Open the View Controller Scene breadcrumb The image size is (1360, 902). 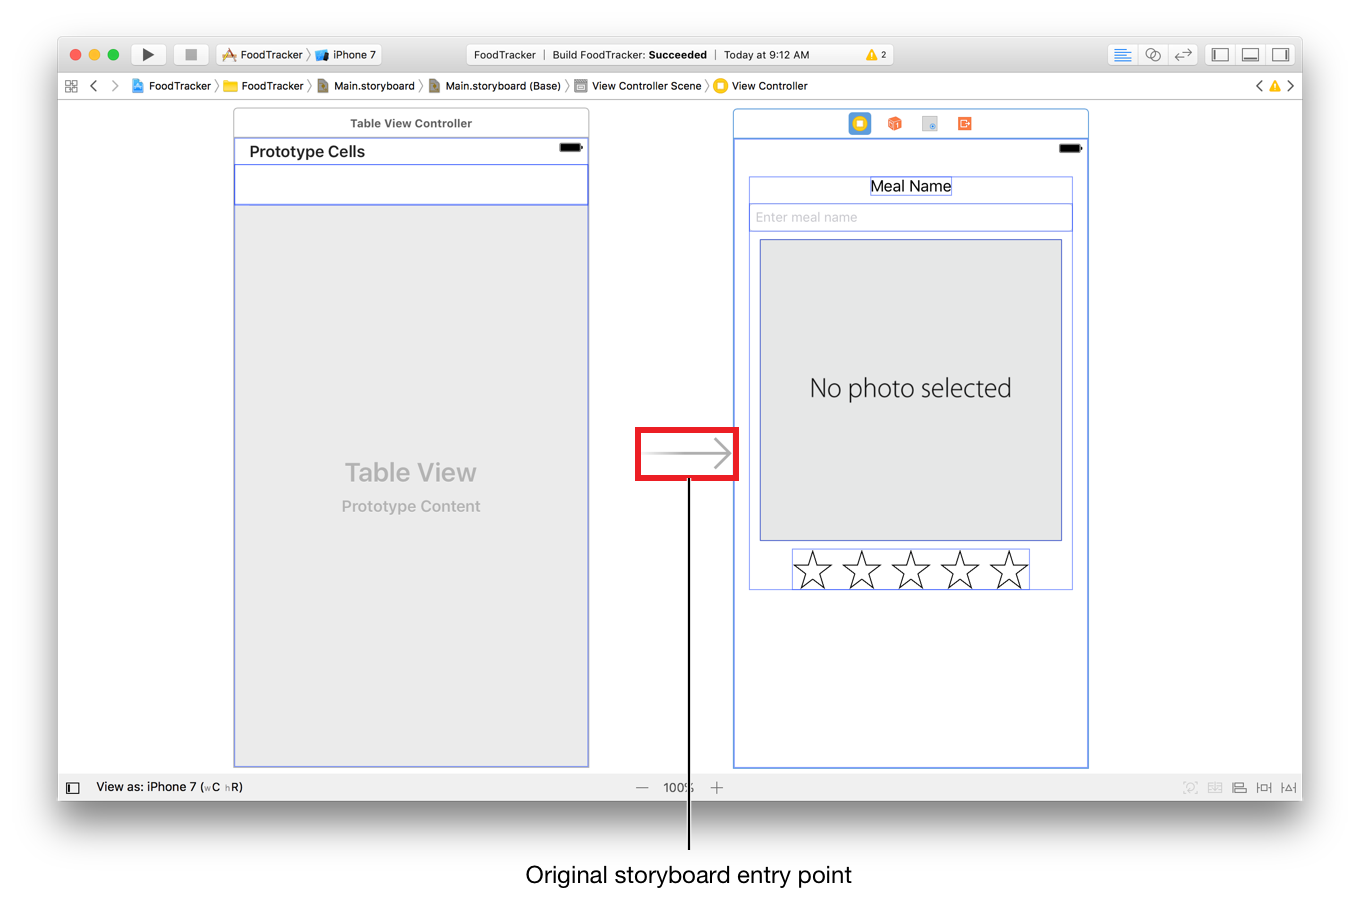click(x=638, y=86)
